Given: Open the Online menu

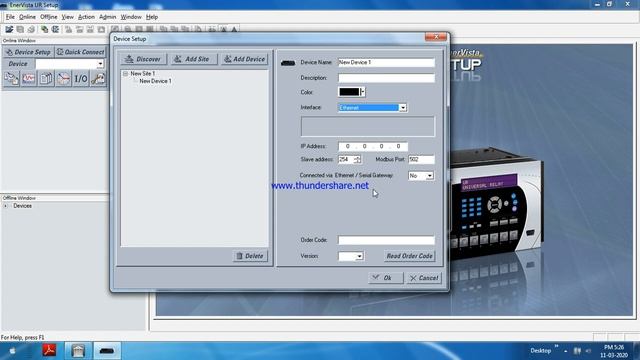Looking at the screenshot, I should click(x=27, y=17).
